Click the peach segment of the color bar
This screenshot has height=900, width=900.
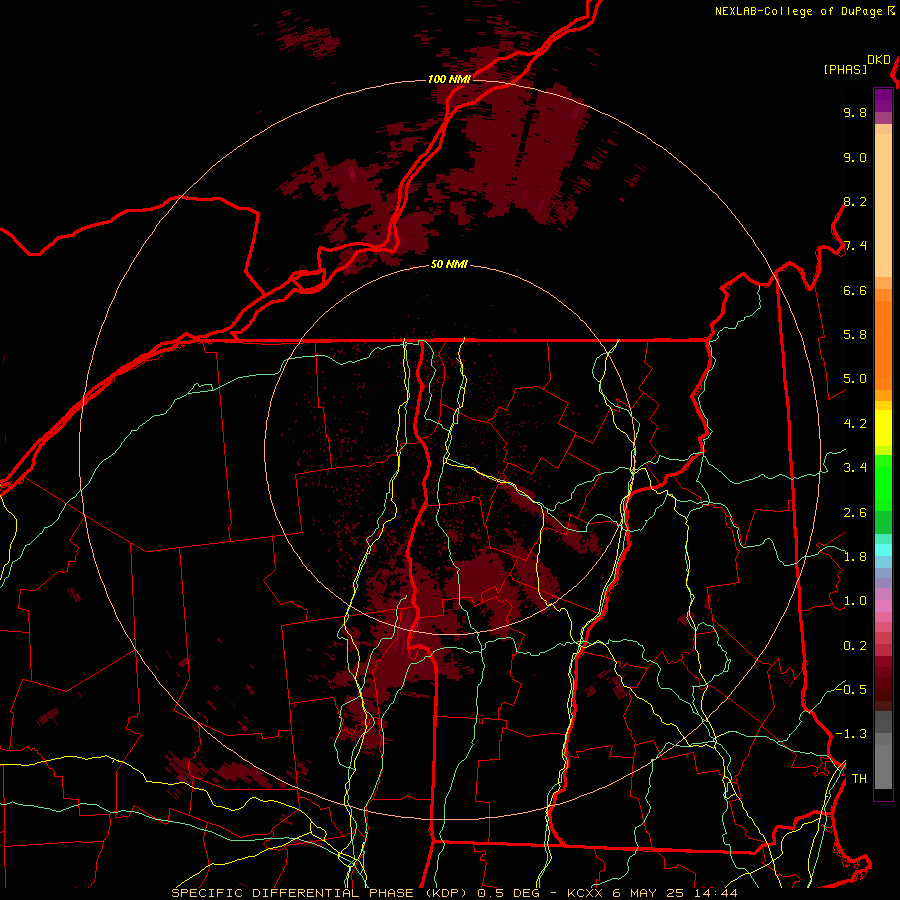coord(883,205)
